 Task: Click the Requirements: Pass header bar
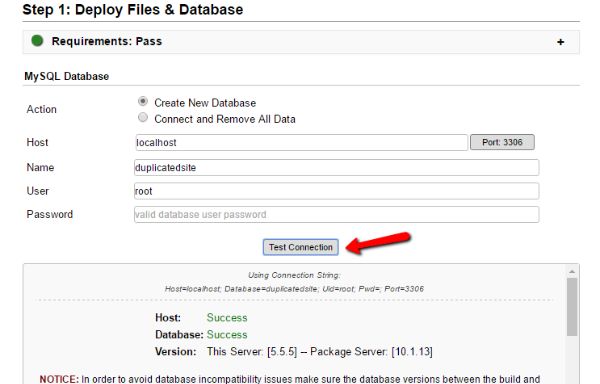tap(301, 42)
